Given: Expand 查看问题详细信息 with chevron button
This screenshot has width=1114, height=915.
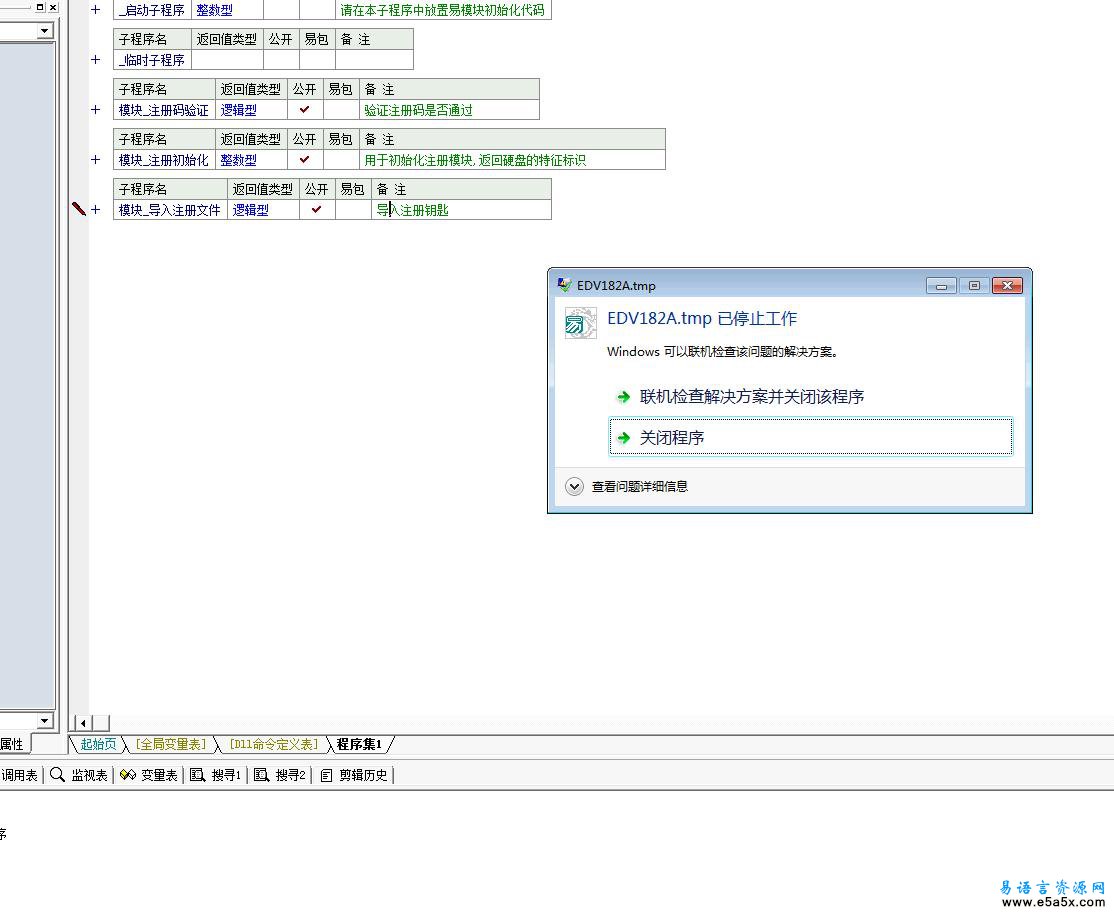Looking at the screenshot, I should 574,487.
